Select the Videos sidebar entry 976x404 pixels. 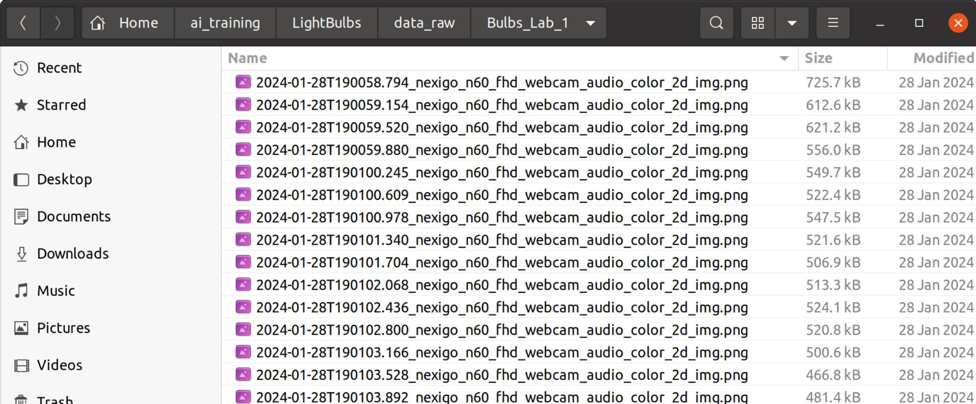coord(59,365)
